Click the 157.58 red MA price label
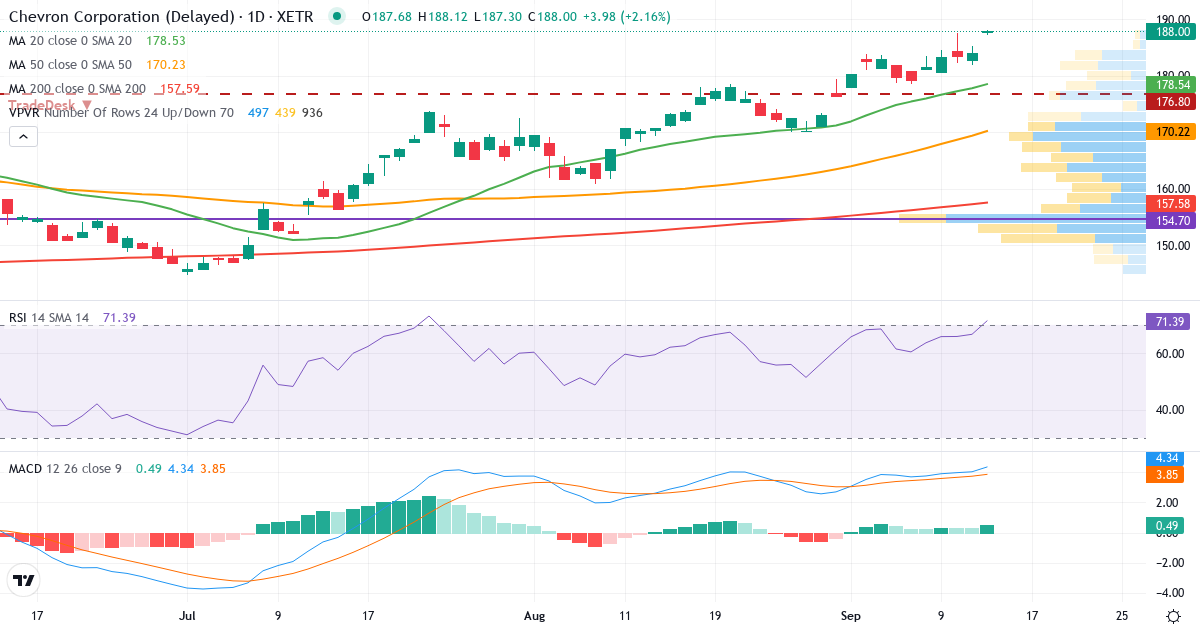Viewport: 1200px width, 630px height. tap(1171, 203)
